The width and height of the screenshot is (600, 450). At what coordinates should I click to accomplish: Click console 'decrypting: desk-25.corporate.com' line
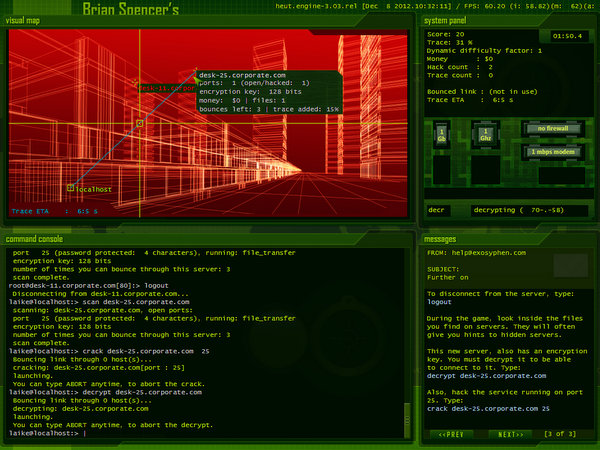[80, 409]
